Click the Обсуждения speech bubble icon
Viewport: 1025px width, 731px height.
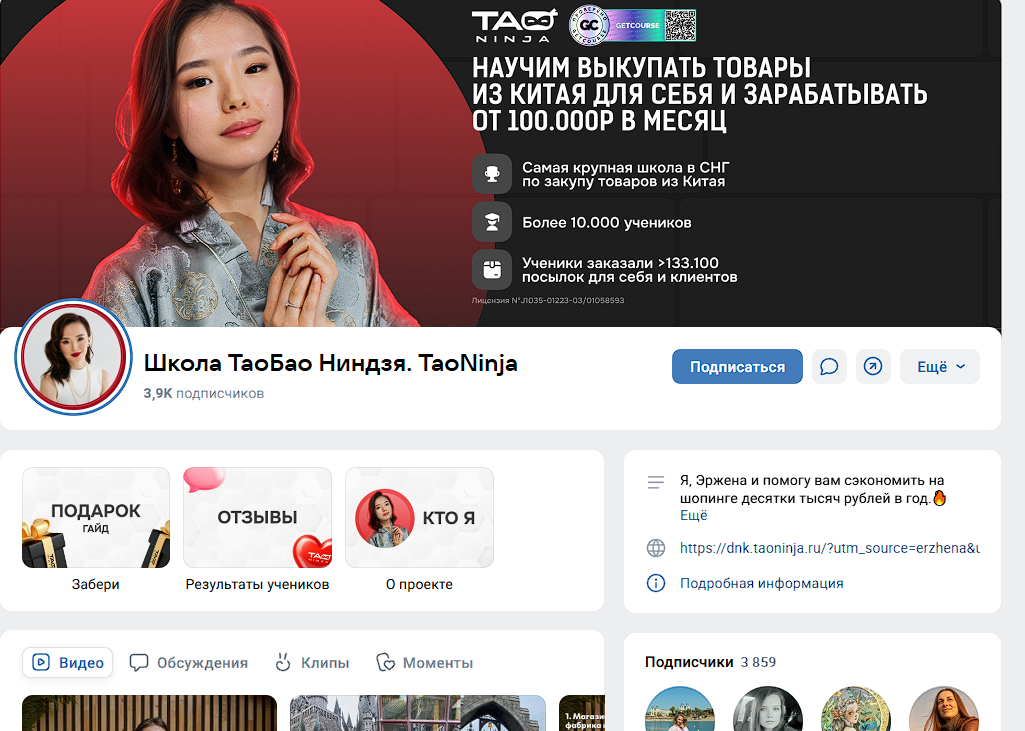(140, 662)
